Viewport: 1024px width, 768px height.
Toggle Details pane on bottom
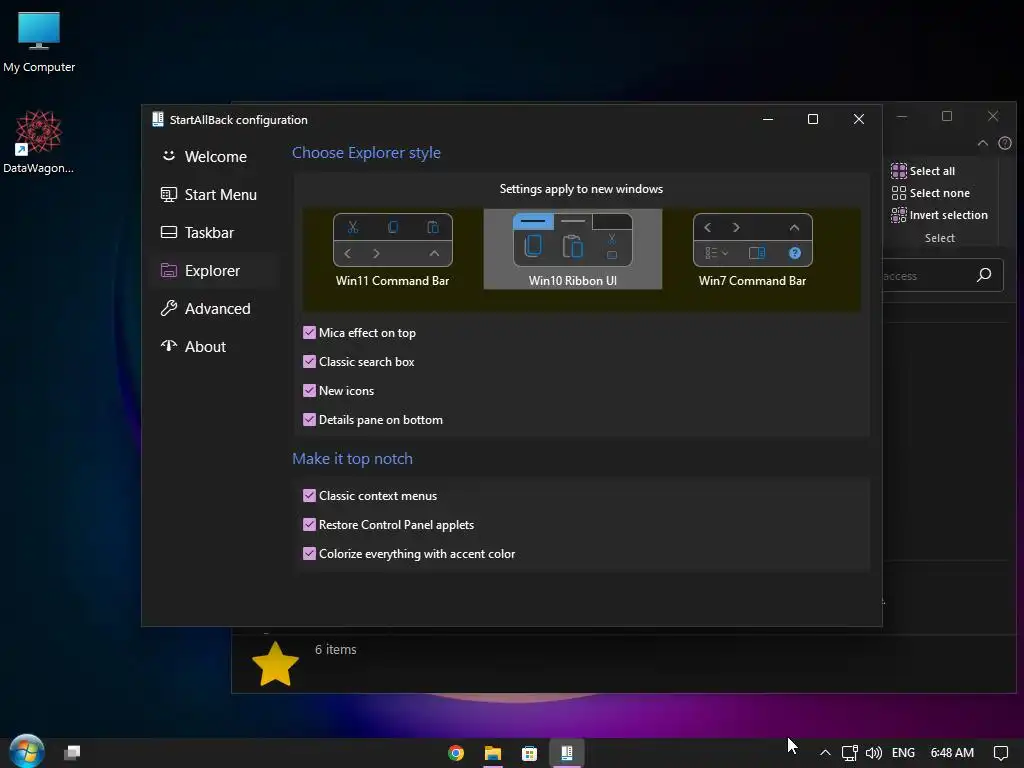[310, 420]
